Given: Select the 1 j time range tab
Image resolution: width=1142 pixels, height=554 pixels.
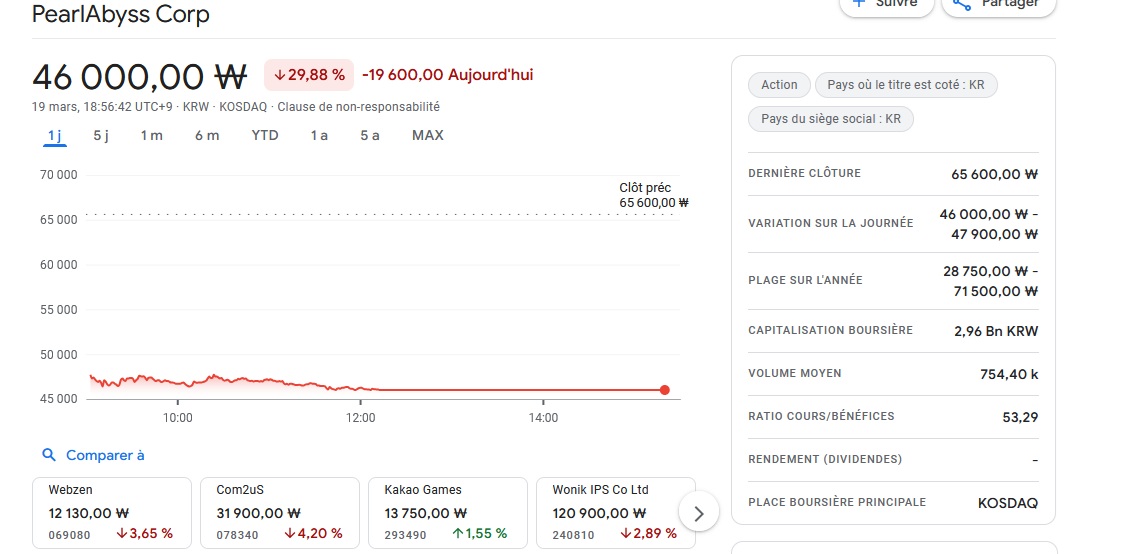Looking at the screenshot, I should click(x=55, y=135).
